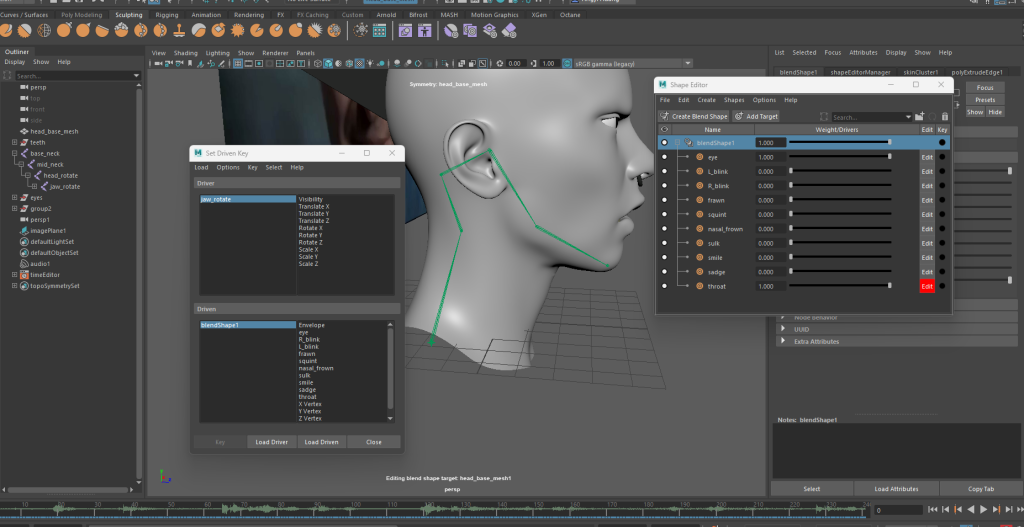Click Add Target in Shape Editor

[x=756, y=117]
